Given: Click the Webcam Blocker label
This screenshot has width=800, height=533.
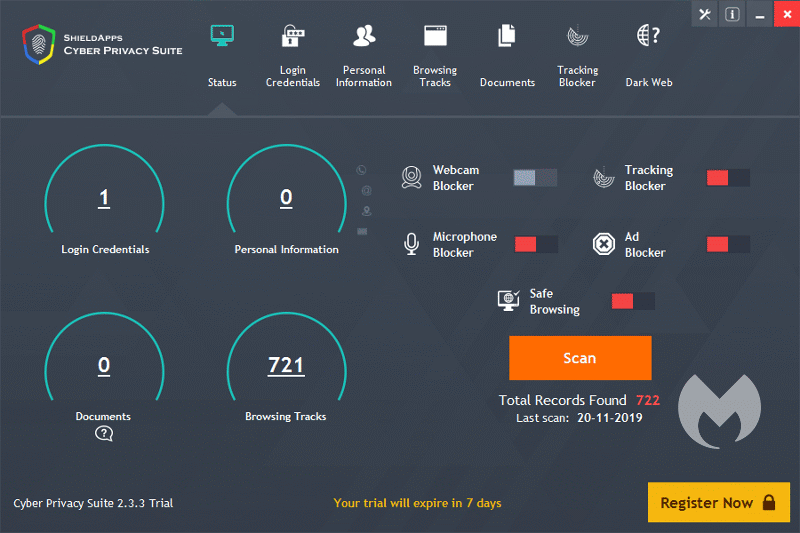Looking at the screenshot, I should pos(456,177).
